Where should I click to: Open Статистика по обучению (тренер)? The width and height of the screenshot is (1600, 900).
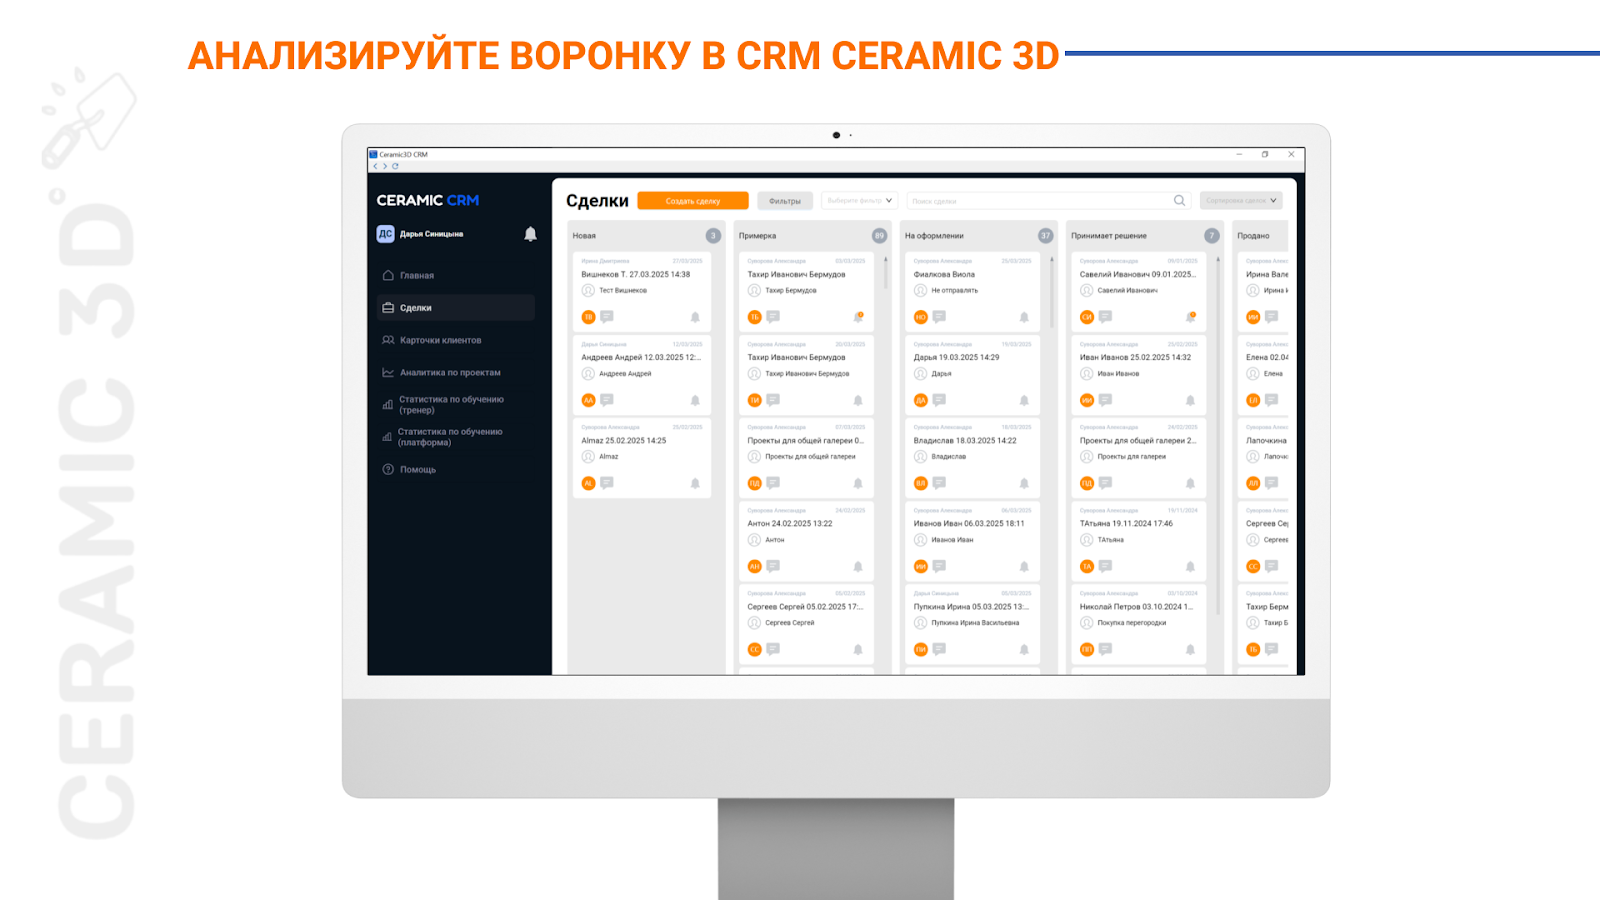click(x=455, y=405)
